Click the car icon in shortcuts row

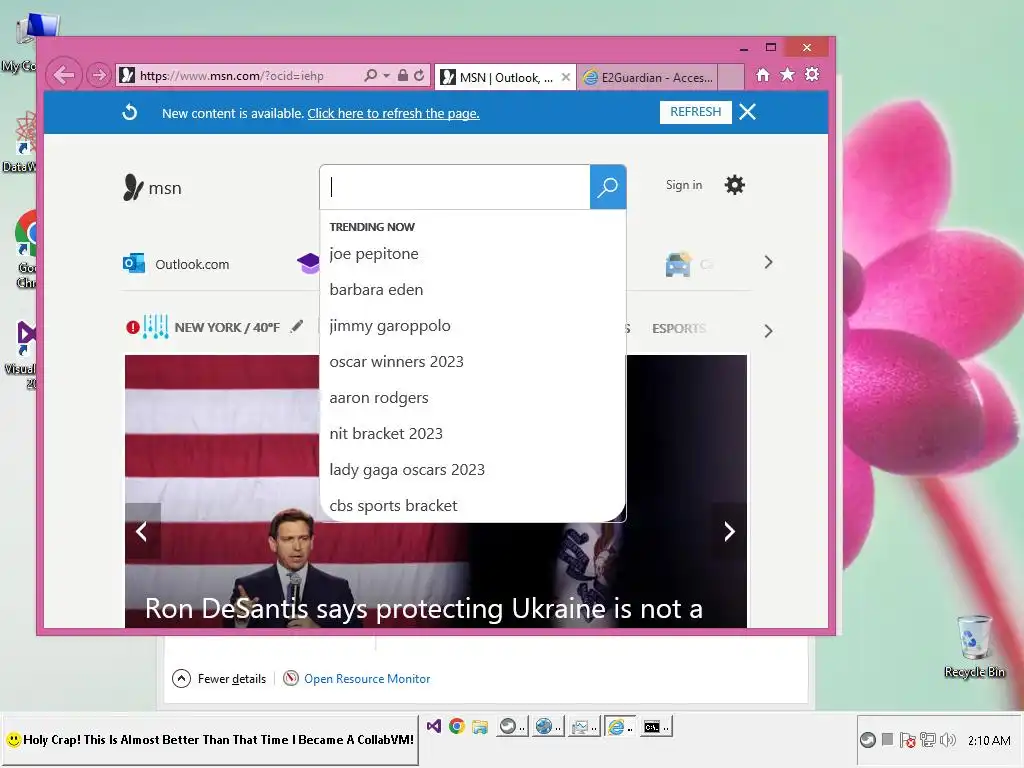click(678, 264)
